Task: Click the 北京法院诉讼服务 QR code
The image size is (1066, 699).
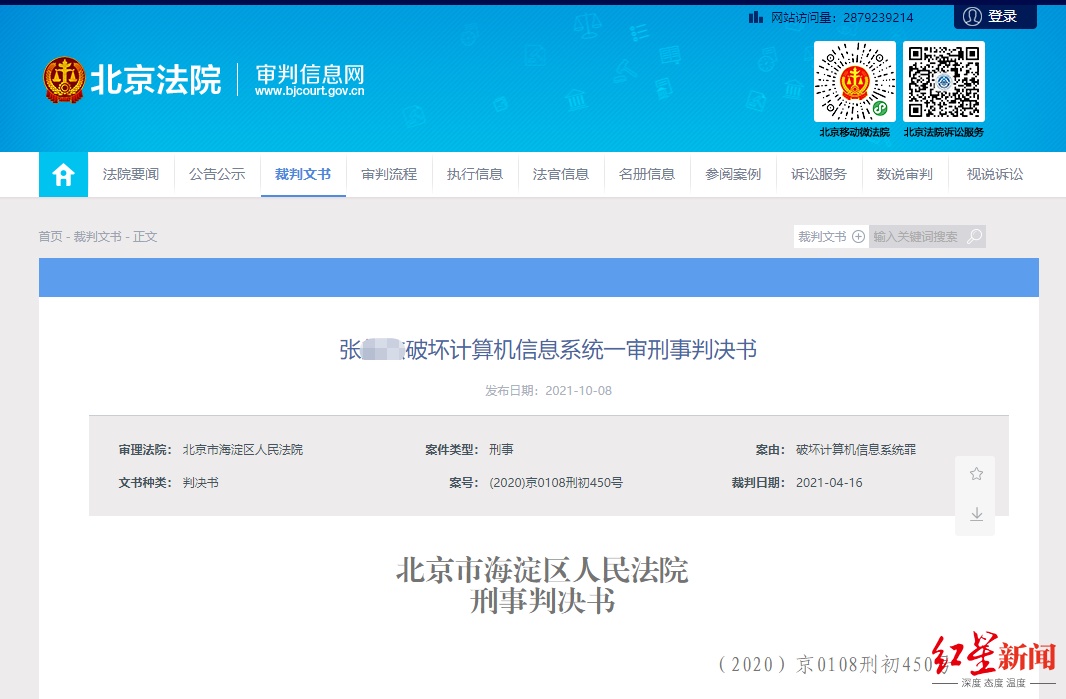Action: [x=943, y=82]
